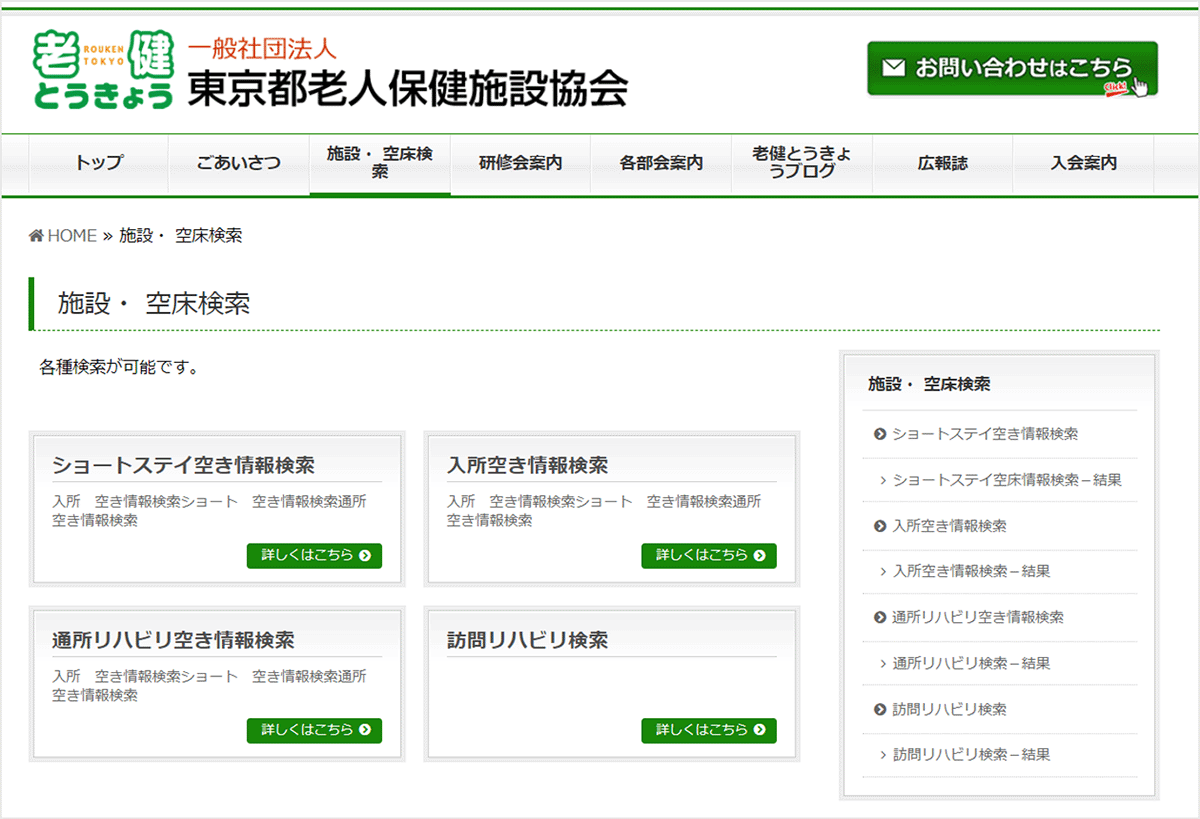Click HOME breadcrumb link
The width and height of the screenshot is (1200, 819).
[x=72, y=236]
